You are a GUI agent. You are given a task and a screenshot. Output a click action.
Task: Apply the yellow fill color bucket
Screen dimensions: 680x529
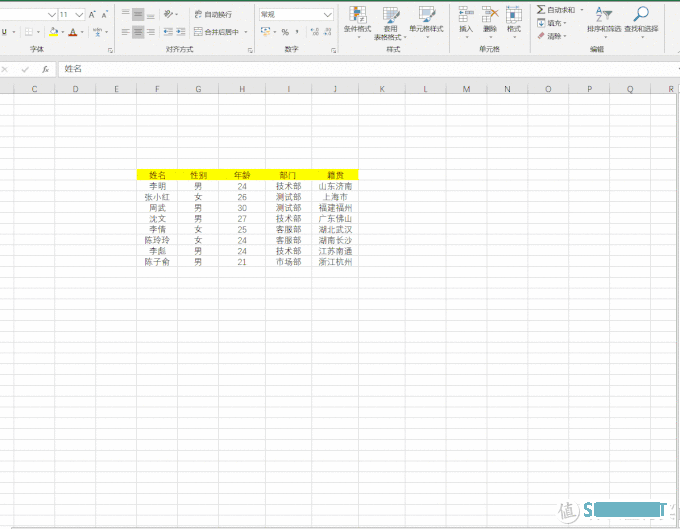click(x=53, y=32)
